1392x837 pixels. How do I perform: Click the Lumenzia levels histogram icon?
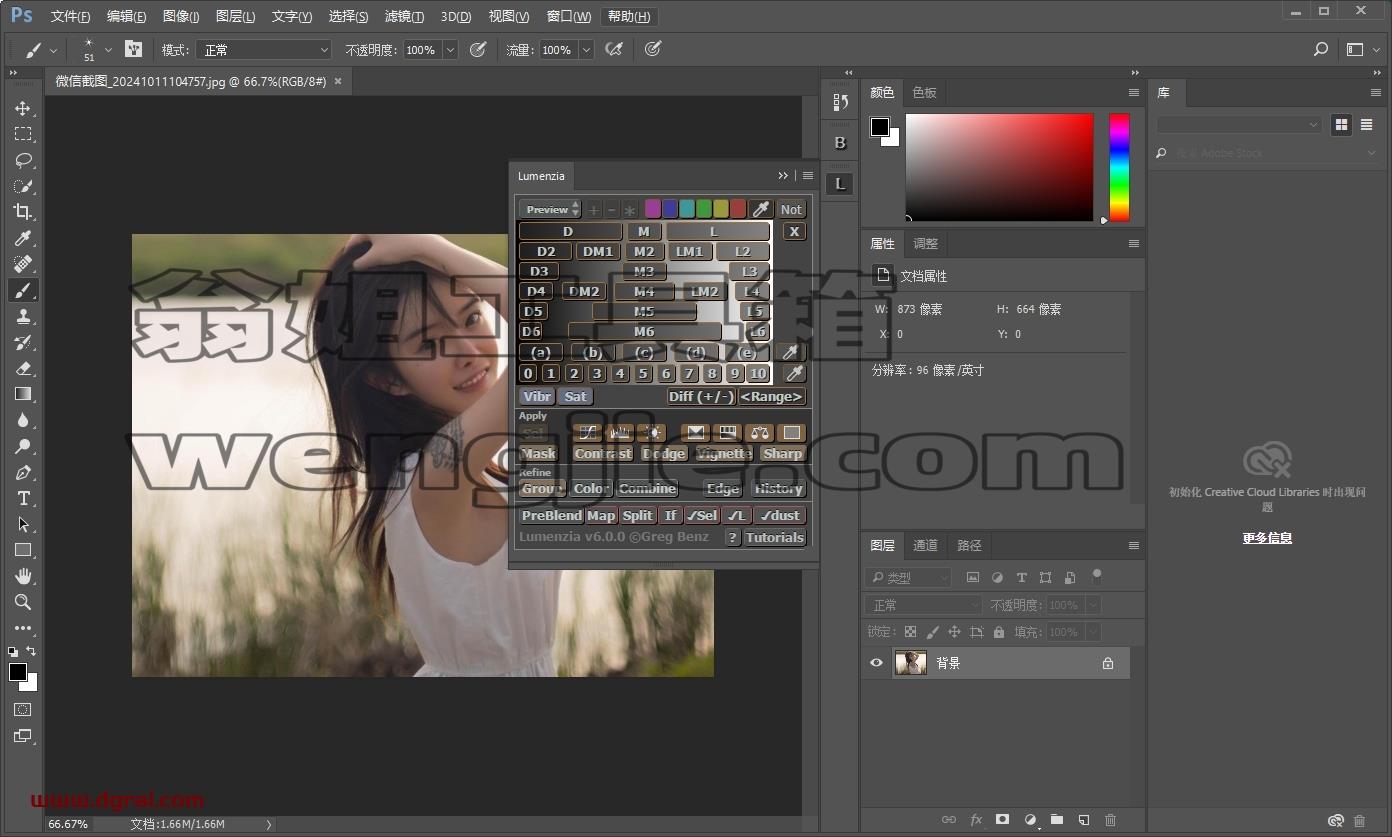(621, 433)
